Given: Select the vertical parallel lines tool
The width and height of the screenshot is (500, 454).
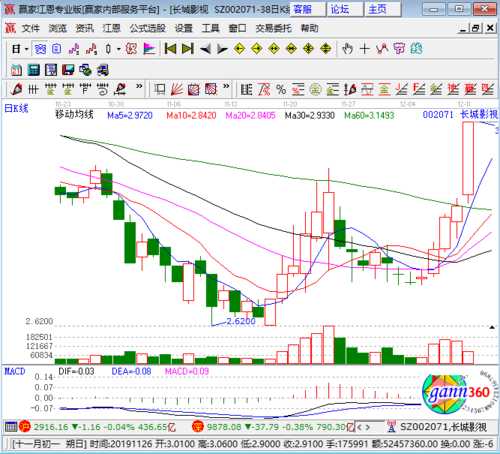Looking at the screenshot, I should [33, 89].
